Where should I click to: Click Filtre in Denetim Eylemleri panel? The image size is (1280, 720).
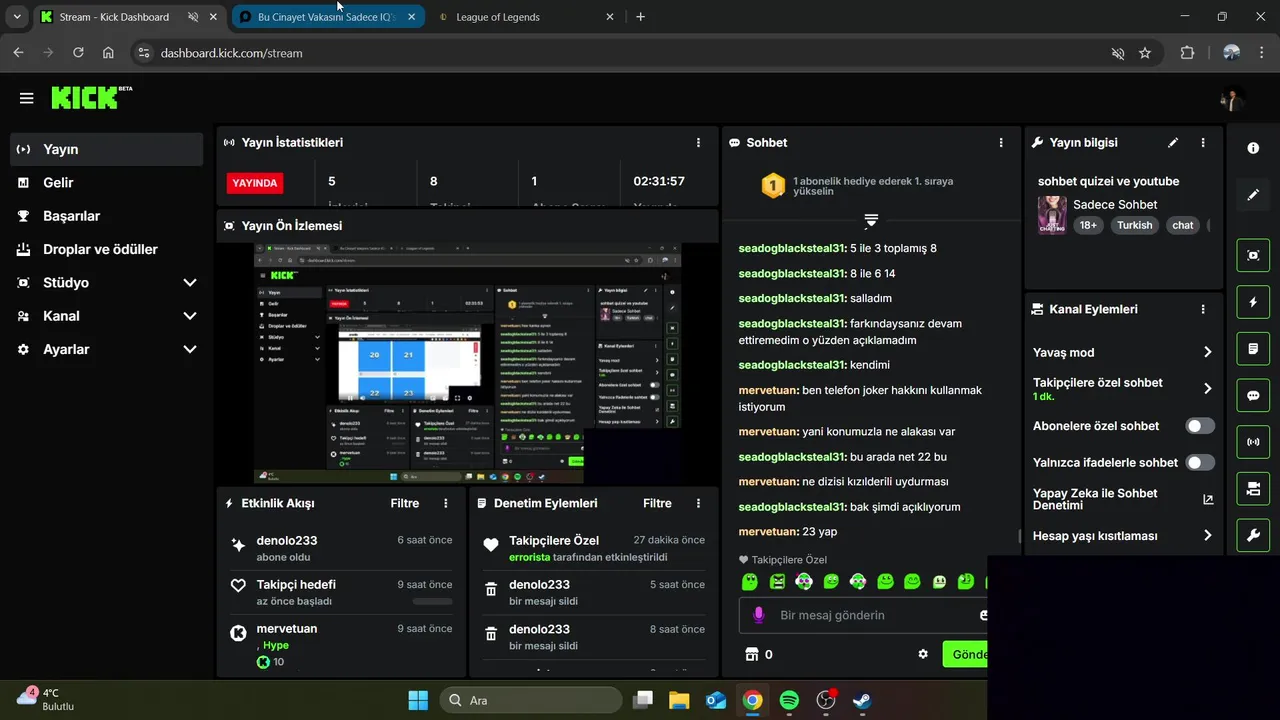click(657, 503)
